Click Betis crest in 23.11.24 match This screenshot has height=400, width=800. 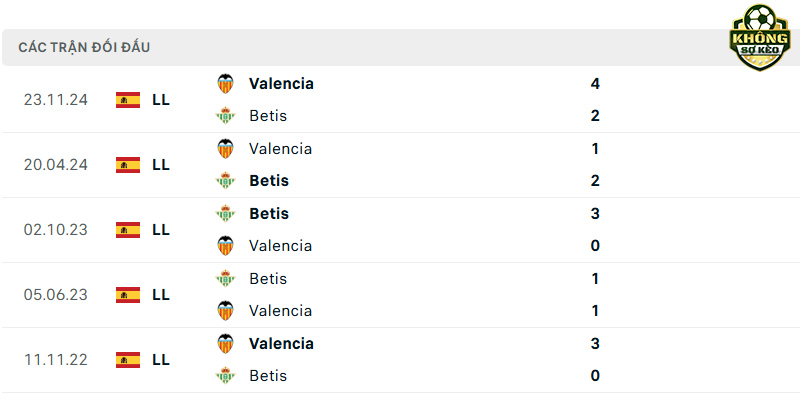click(x=225, y=116)
